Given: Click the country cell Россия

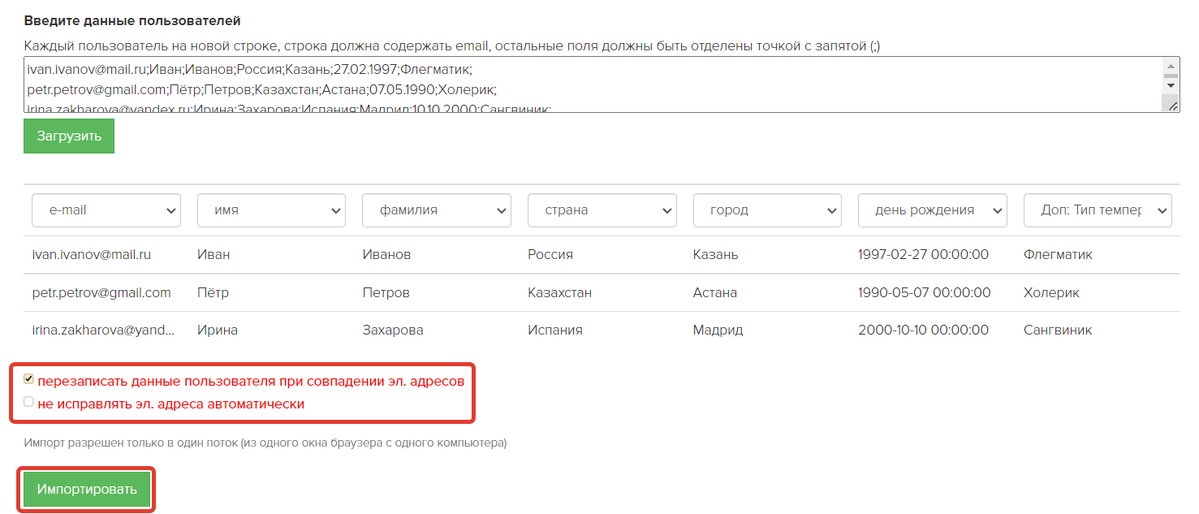Looking at the screenshot, I should click(x=551, y=255).
